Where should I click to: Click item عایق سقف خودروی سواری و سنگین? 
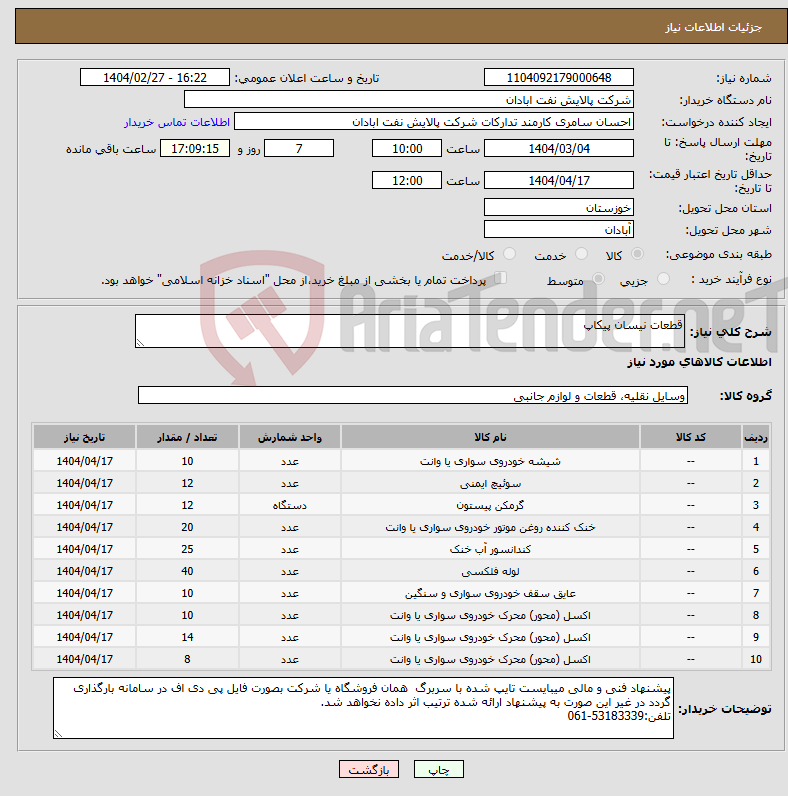[x=490, y=593]
